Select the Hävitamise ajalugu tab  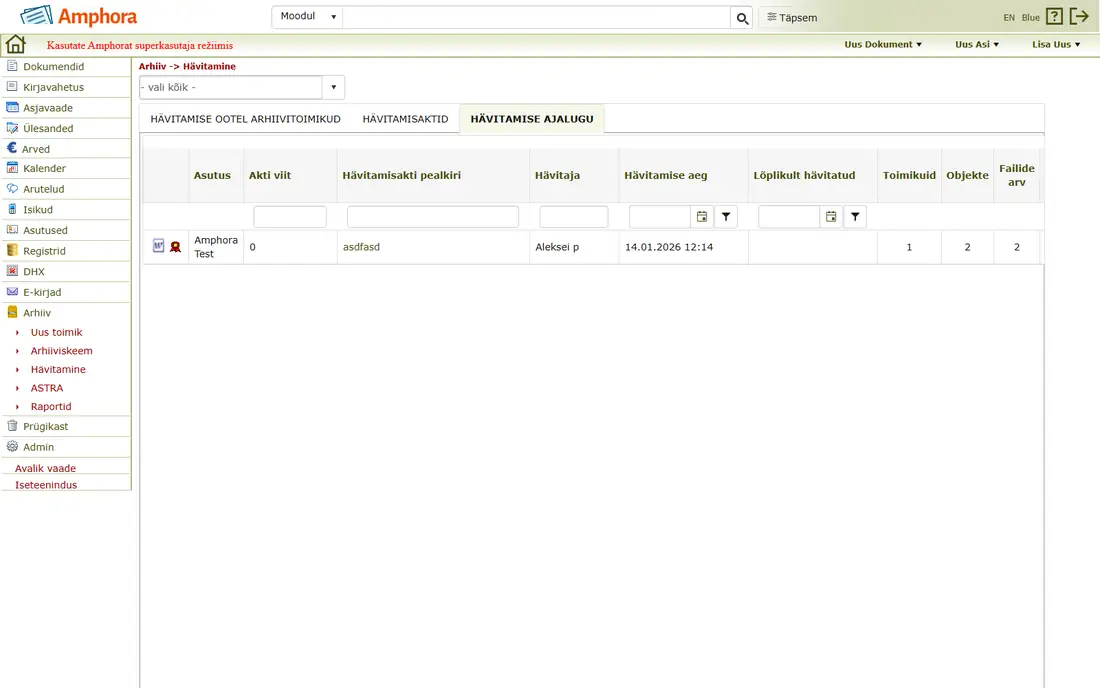532,119
